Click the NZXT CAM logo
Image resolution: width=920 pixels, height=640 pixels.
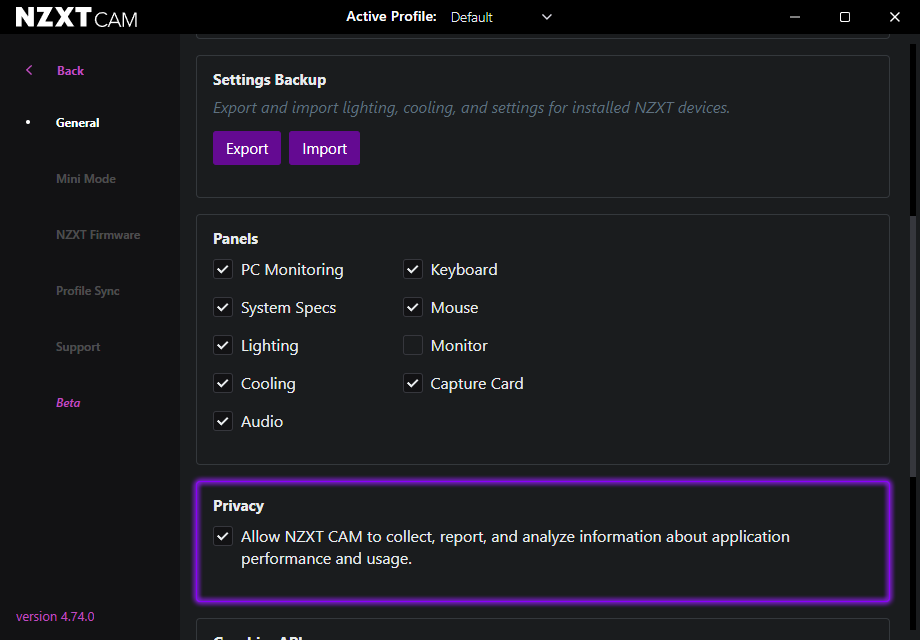[76, 18]
